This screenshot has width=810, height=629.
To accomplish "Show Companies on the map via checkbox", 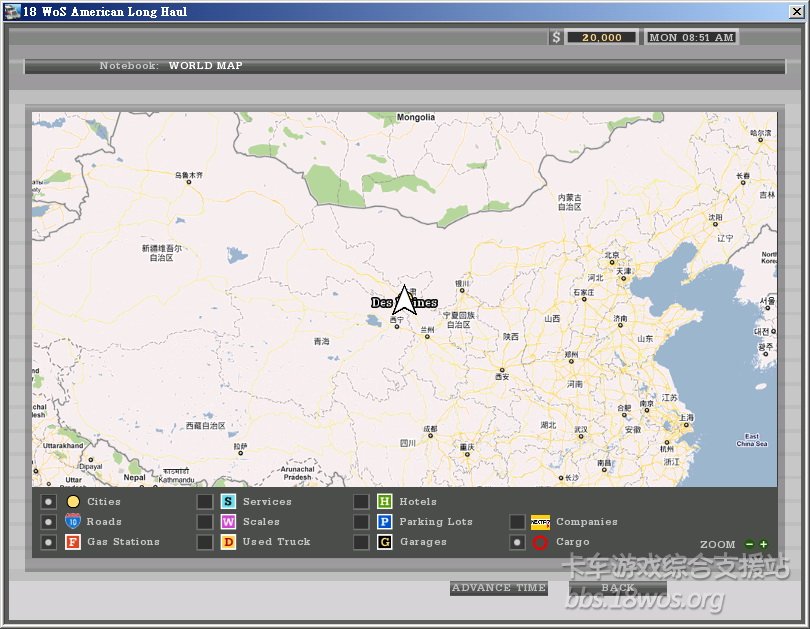I will point(517,522).
